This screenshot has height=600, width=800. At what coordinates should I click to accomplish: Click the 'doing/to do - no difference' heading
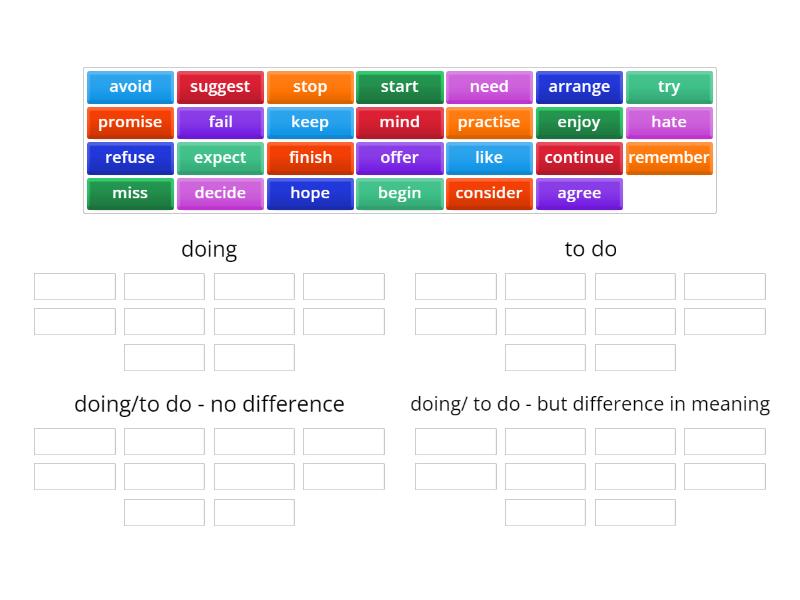pyautogui.click(x=210, y=404)
